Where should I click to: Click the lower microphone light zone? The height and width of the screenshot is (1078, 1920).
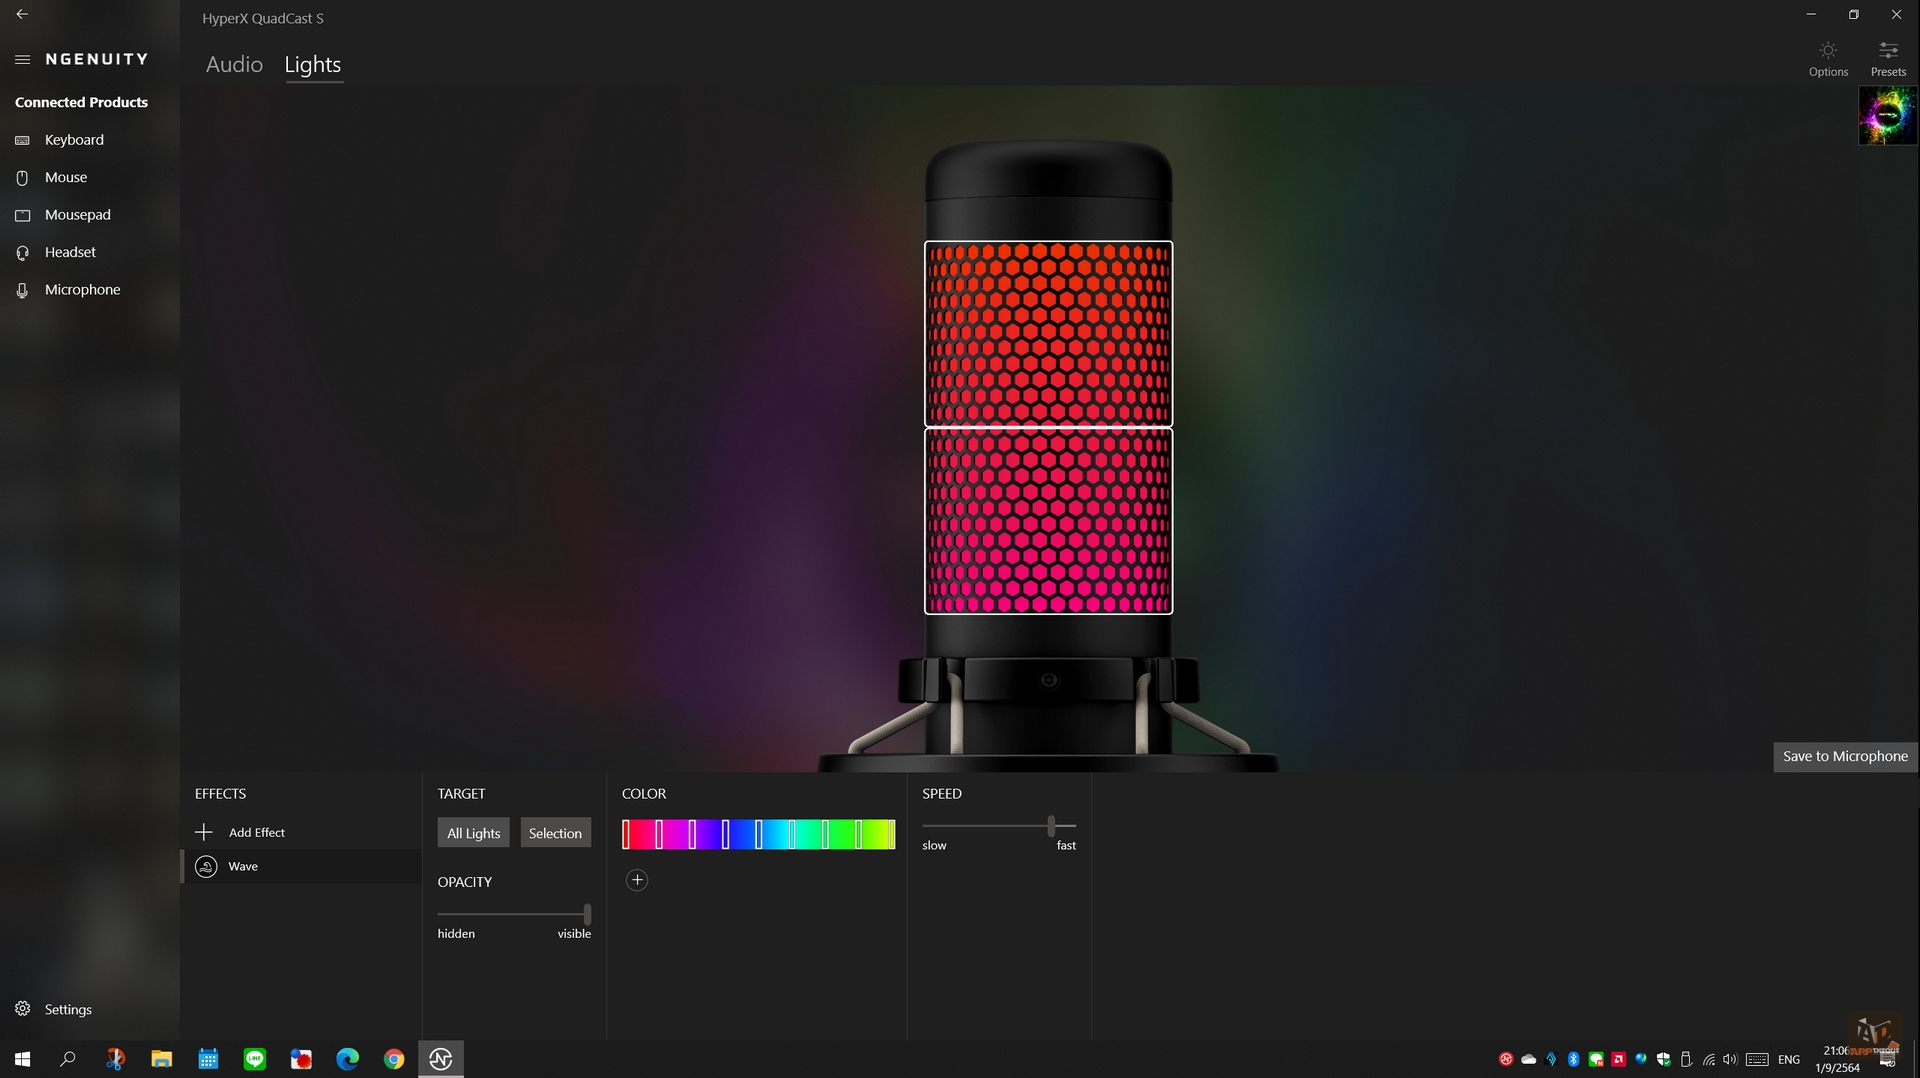pos(1048,521)
